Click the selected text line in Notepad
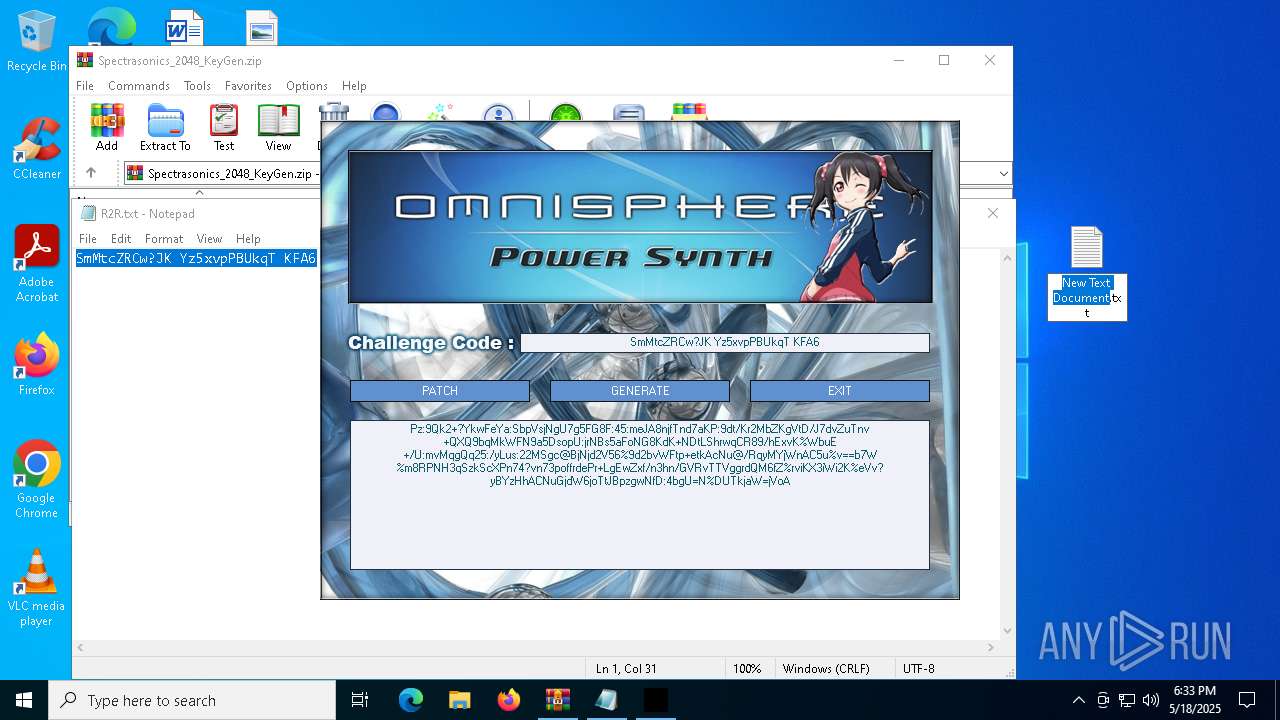1280x720 pixels. [196, 258]
